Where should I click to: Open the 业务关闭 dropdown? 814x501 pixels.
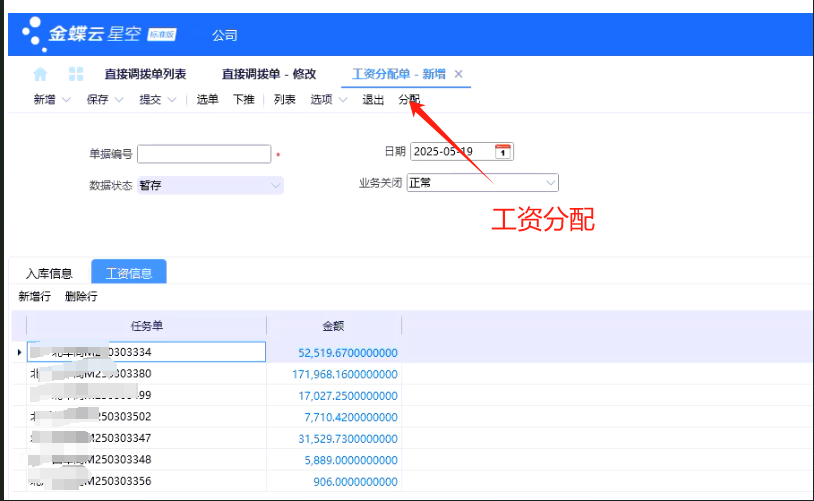550,182
